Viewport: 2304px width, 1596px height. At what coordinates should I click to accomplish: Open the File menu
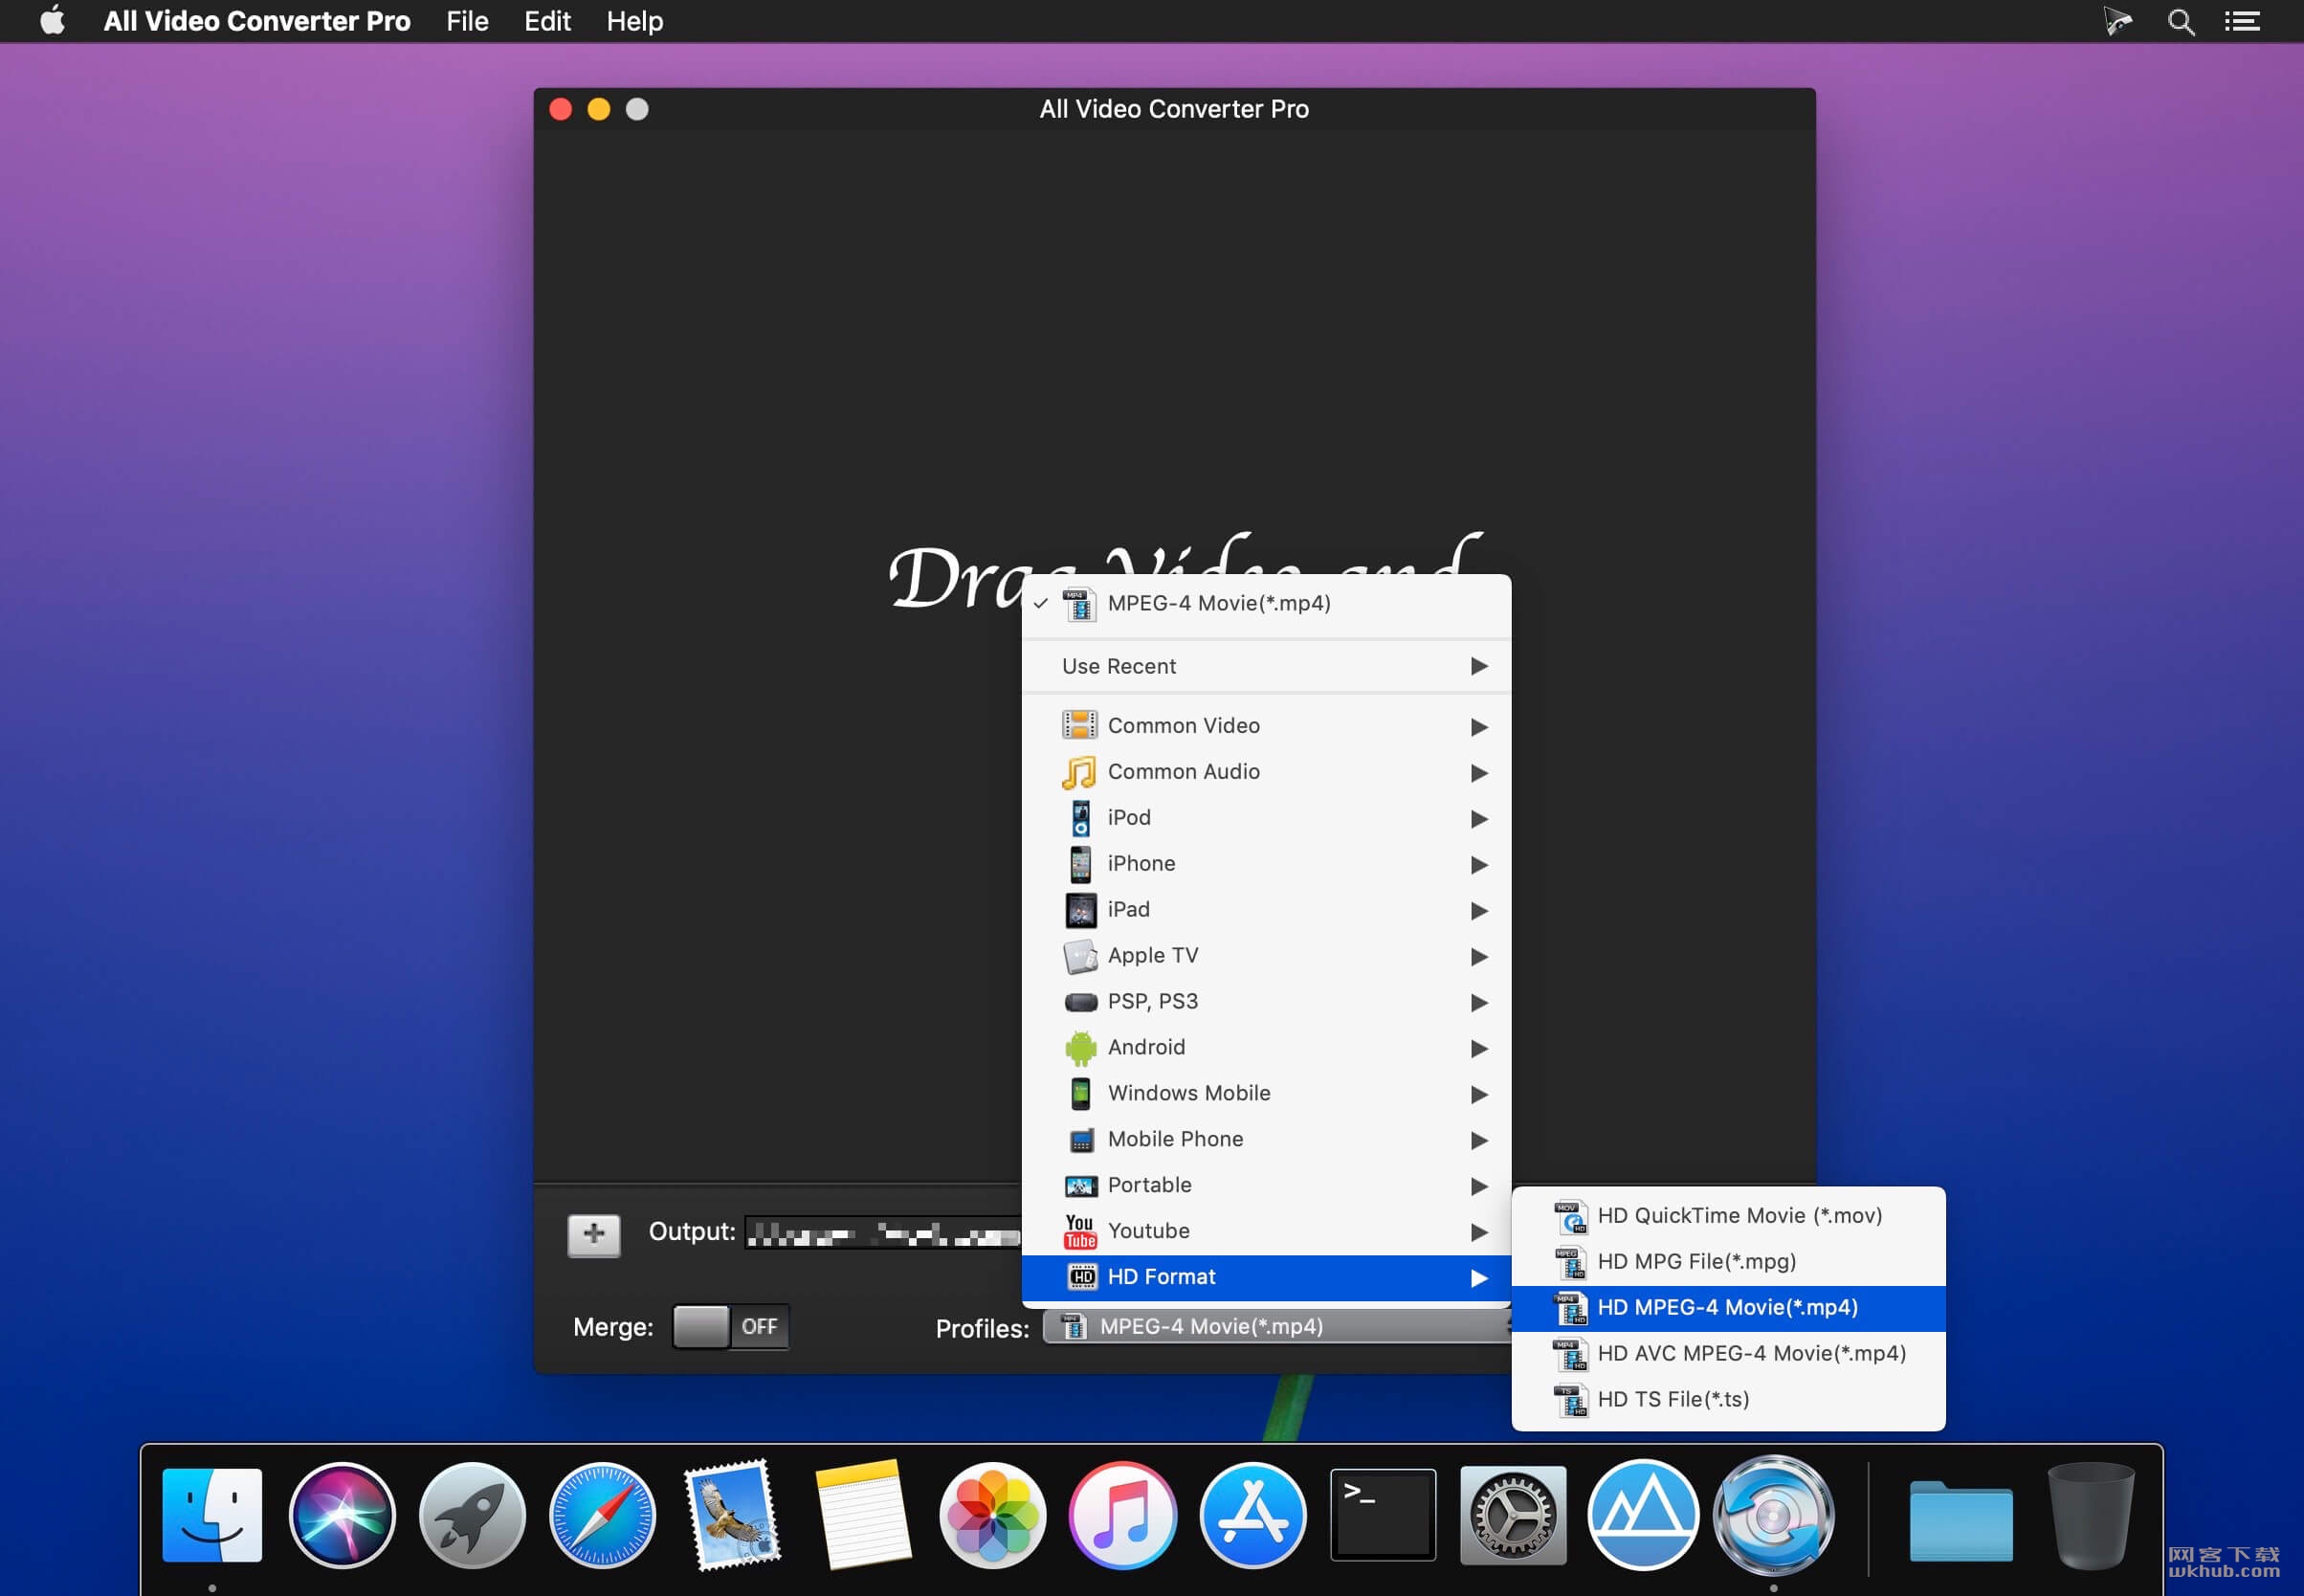(467, 21)
